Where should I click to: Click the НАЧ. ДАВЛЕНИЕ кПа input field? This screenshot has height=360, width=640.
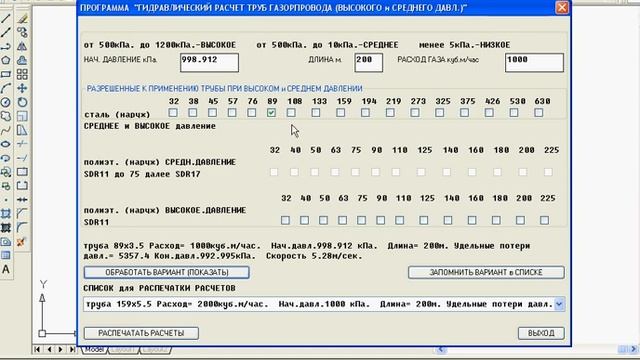pos(209,62)
